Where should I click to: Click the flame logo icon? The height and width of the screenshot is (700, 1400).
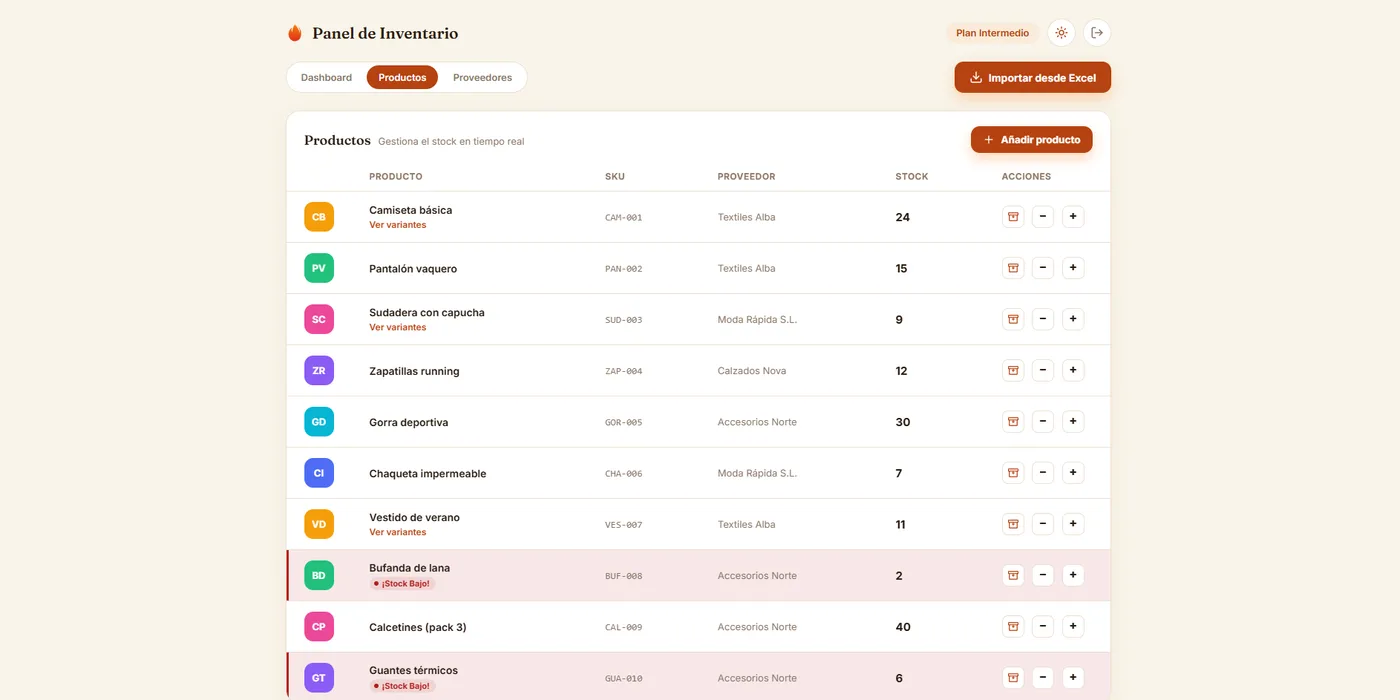[x=295, y=33]
